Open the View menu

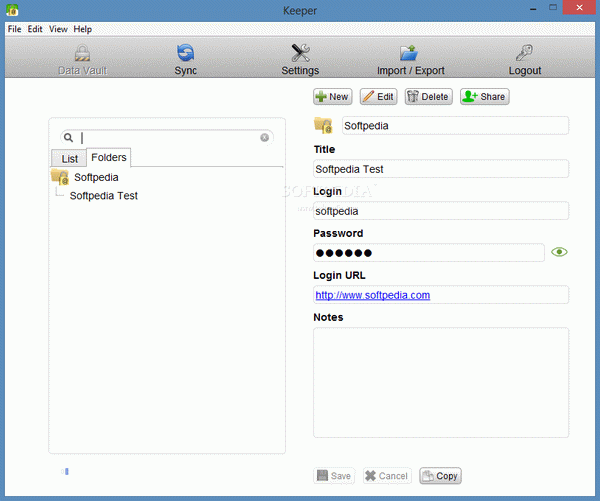[x=58, y=29]
